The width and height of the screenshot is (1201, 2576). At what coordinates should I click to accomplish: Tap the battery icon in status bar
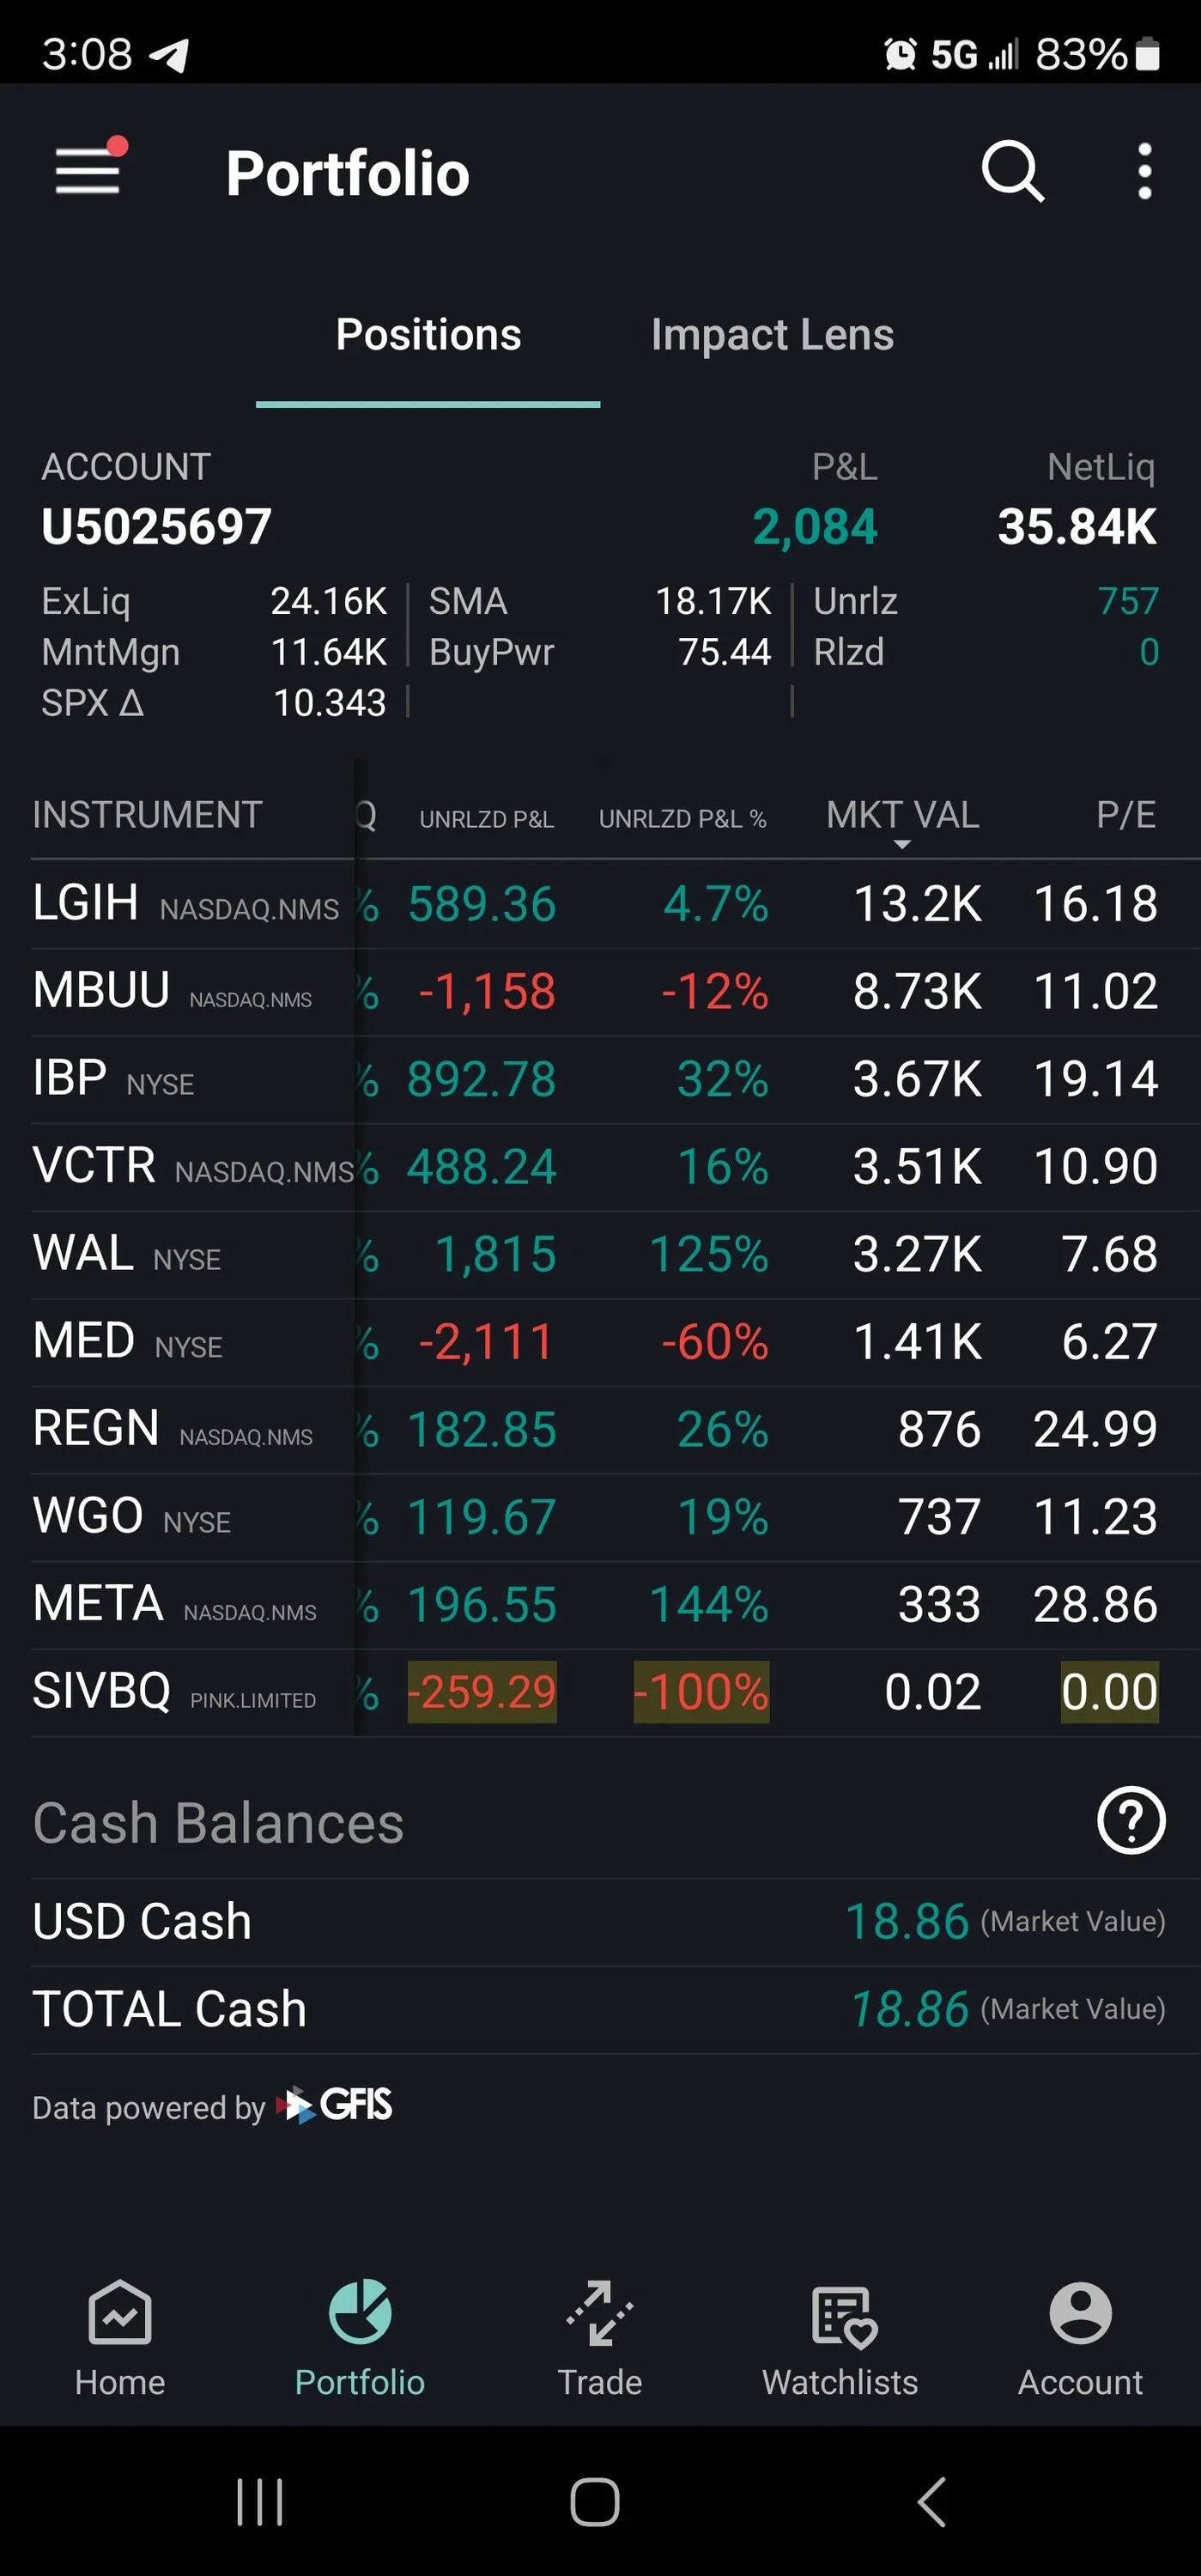(1148, 54)
